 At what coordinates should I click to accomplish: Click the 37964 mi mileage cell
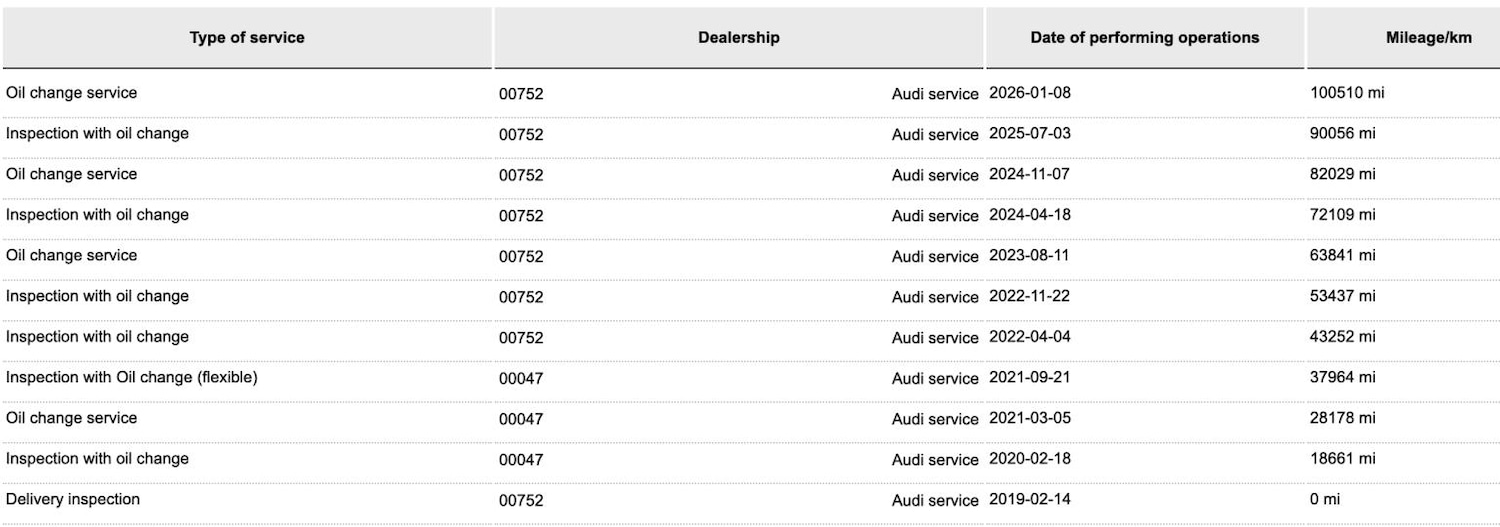click(x=1342, y=377)
